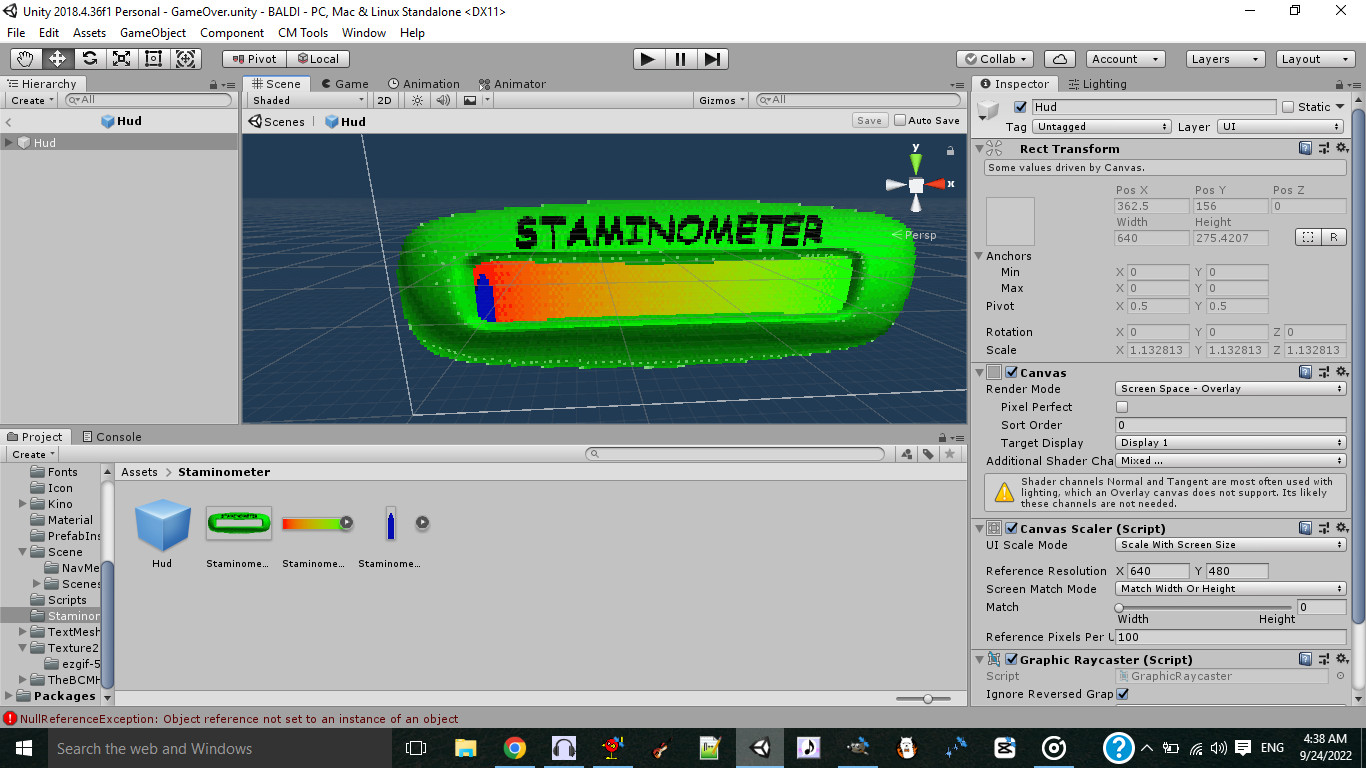Select the Rect tool
The height and width of the screenshot is (768, 1366).
coord(154,59)
